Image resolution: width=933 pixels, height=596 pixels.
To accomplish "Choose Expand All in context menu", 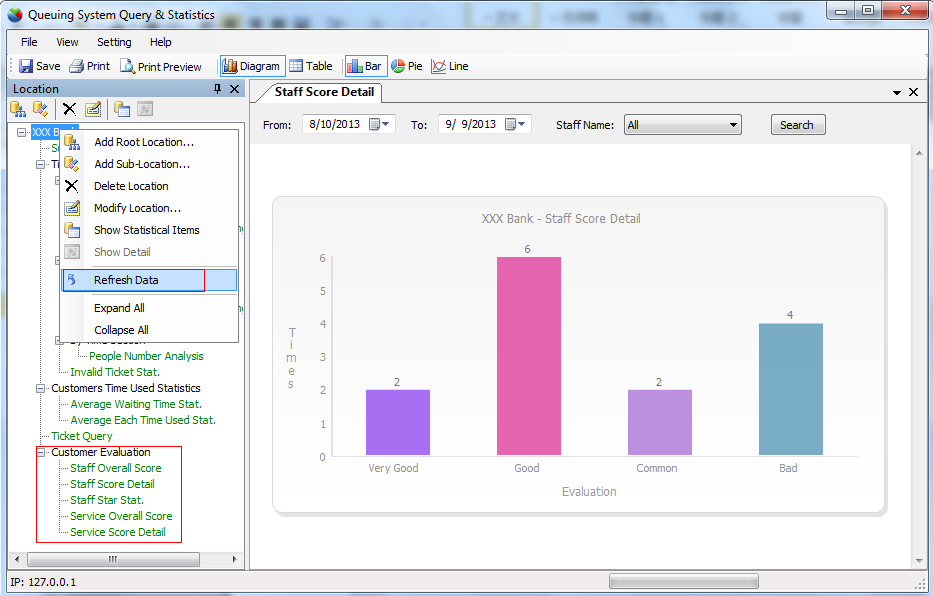I will tap(149, 308).
